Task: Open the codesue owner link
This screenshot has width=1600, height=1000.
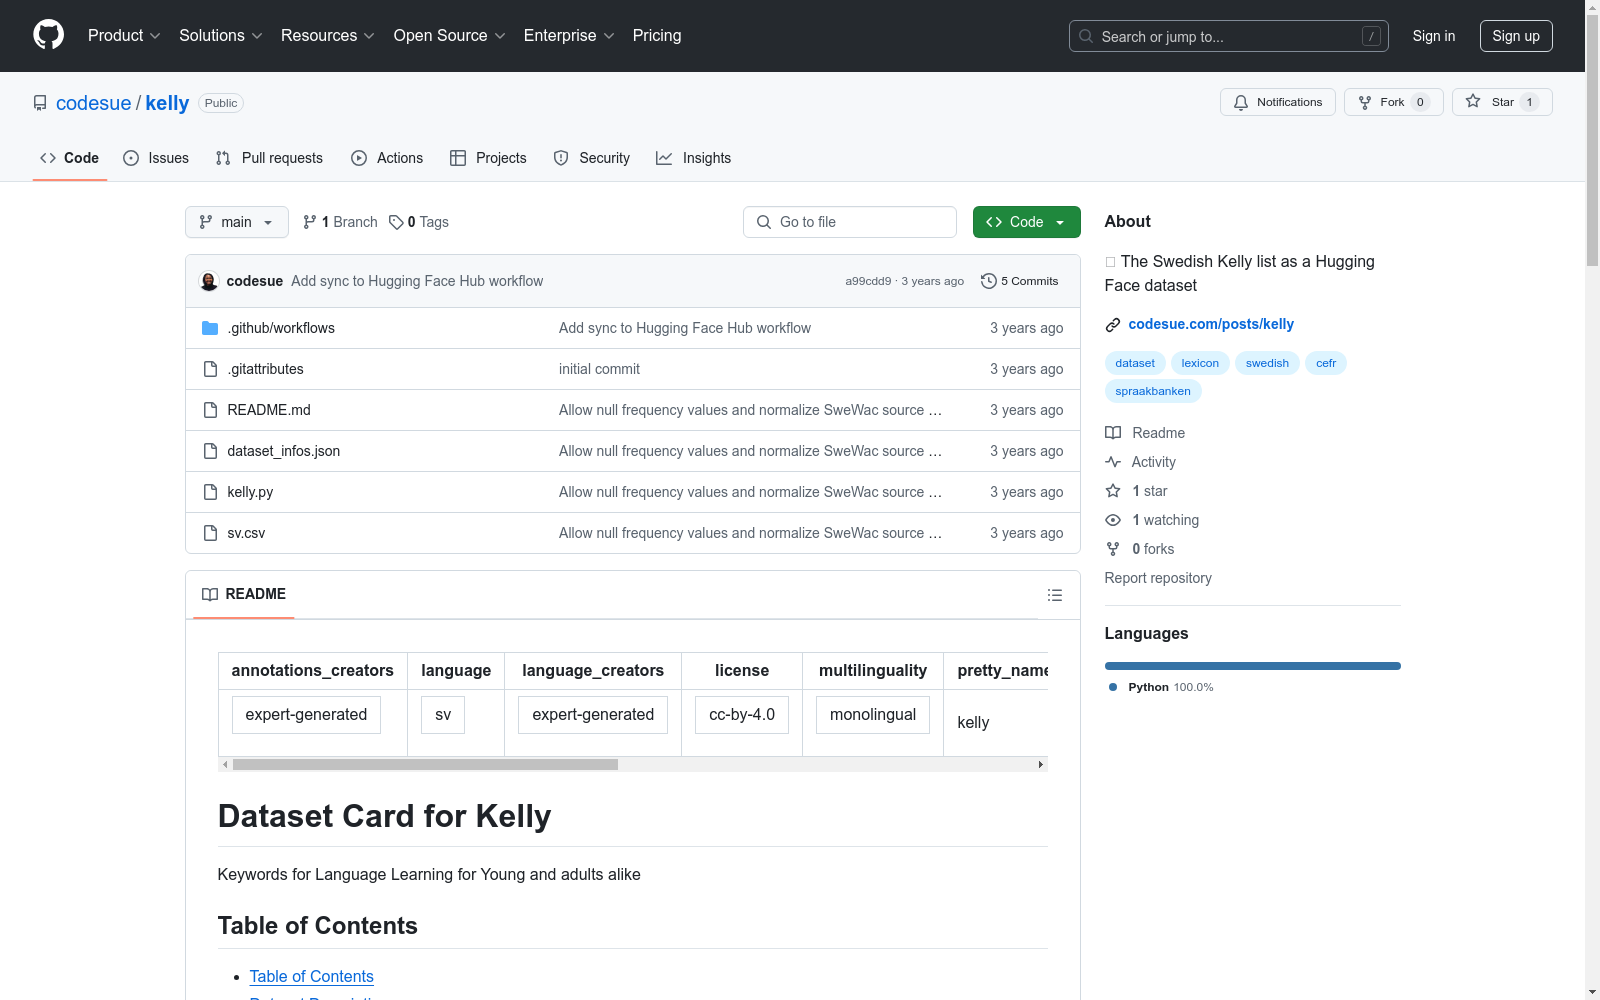Action: pyautogui.click(x=93, y=103)
